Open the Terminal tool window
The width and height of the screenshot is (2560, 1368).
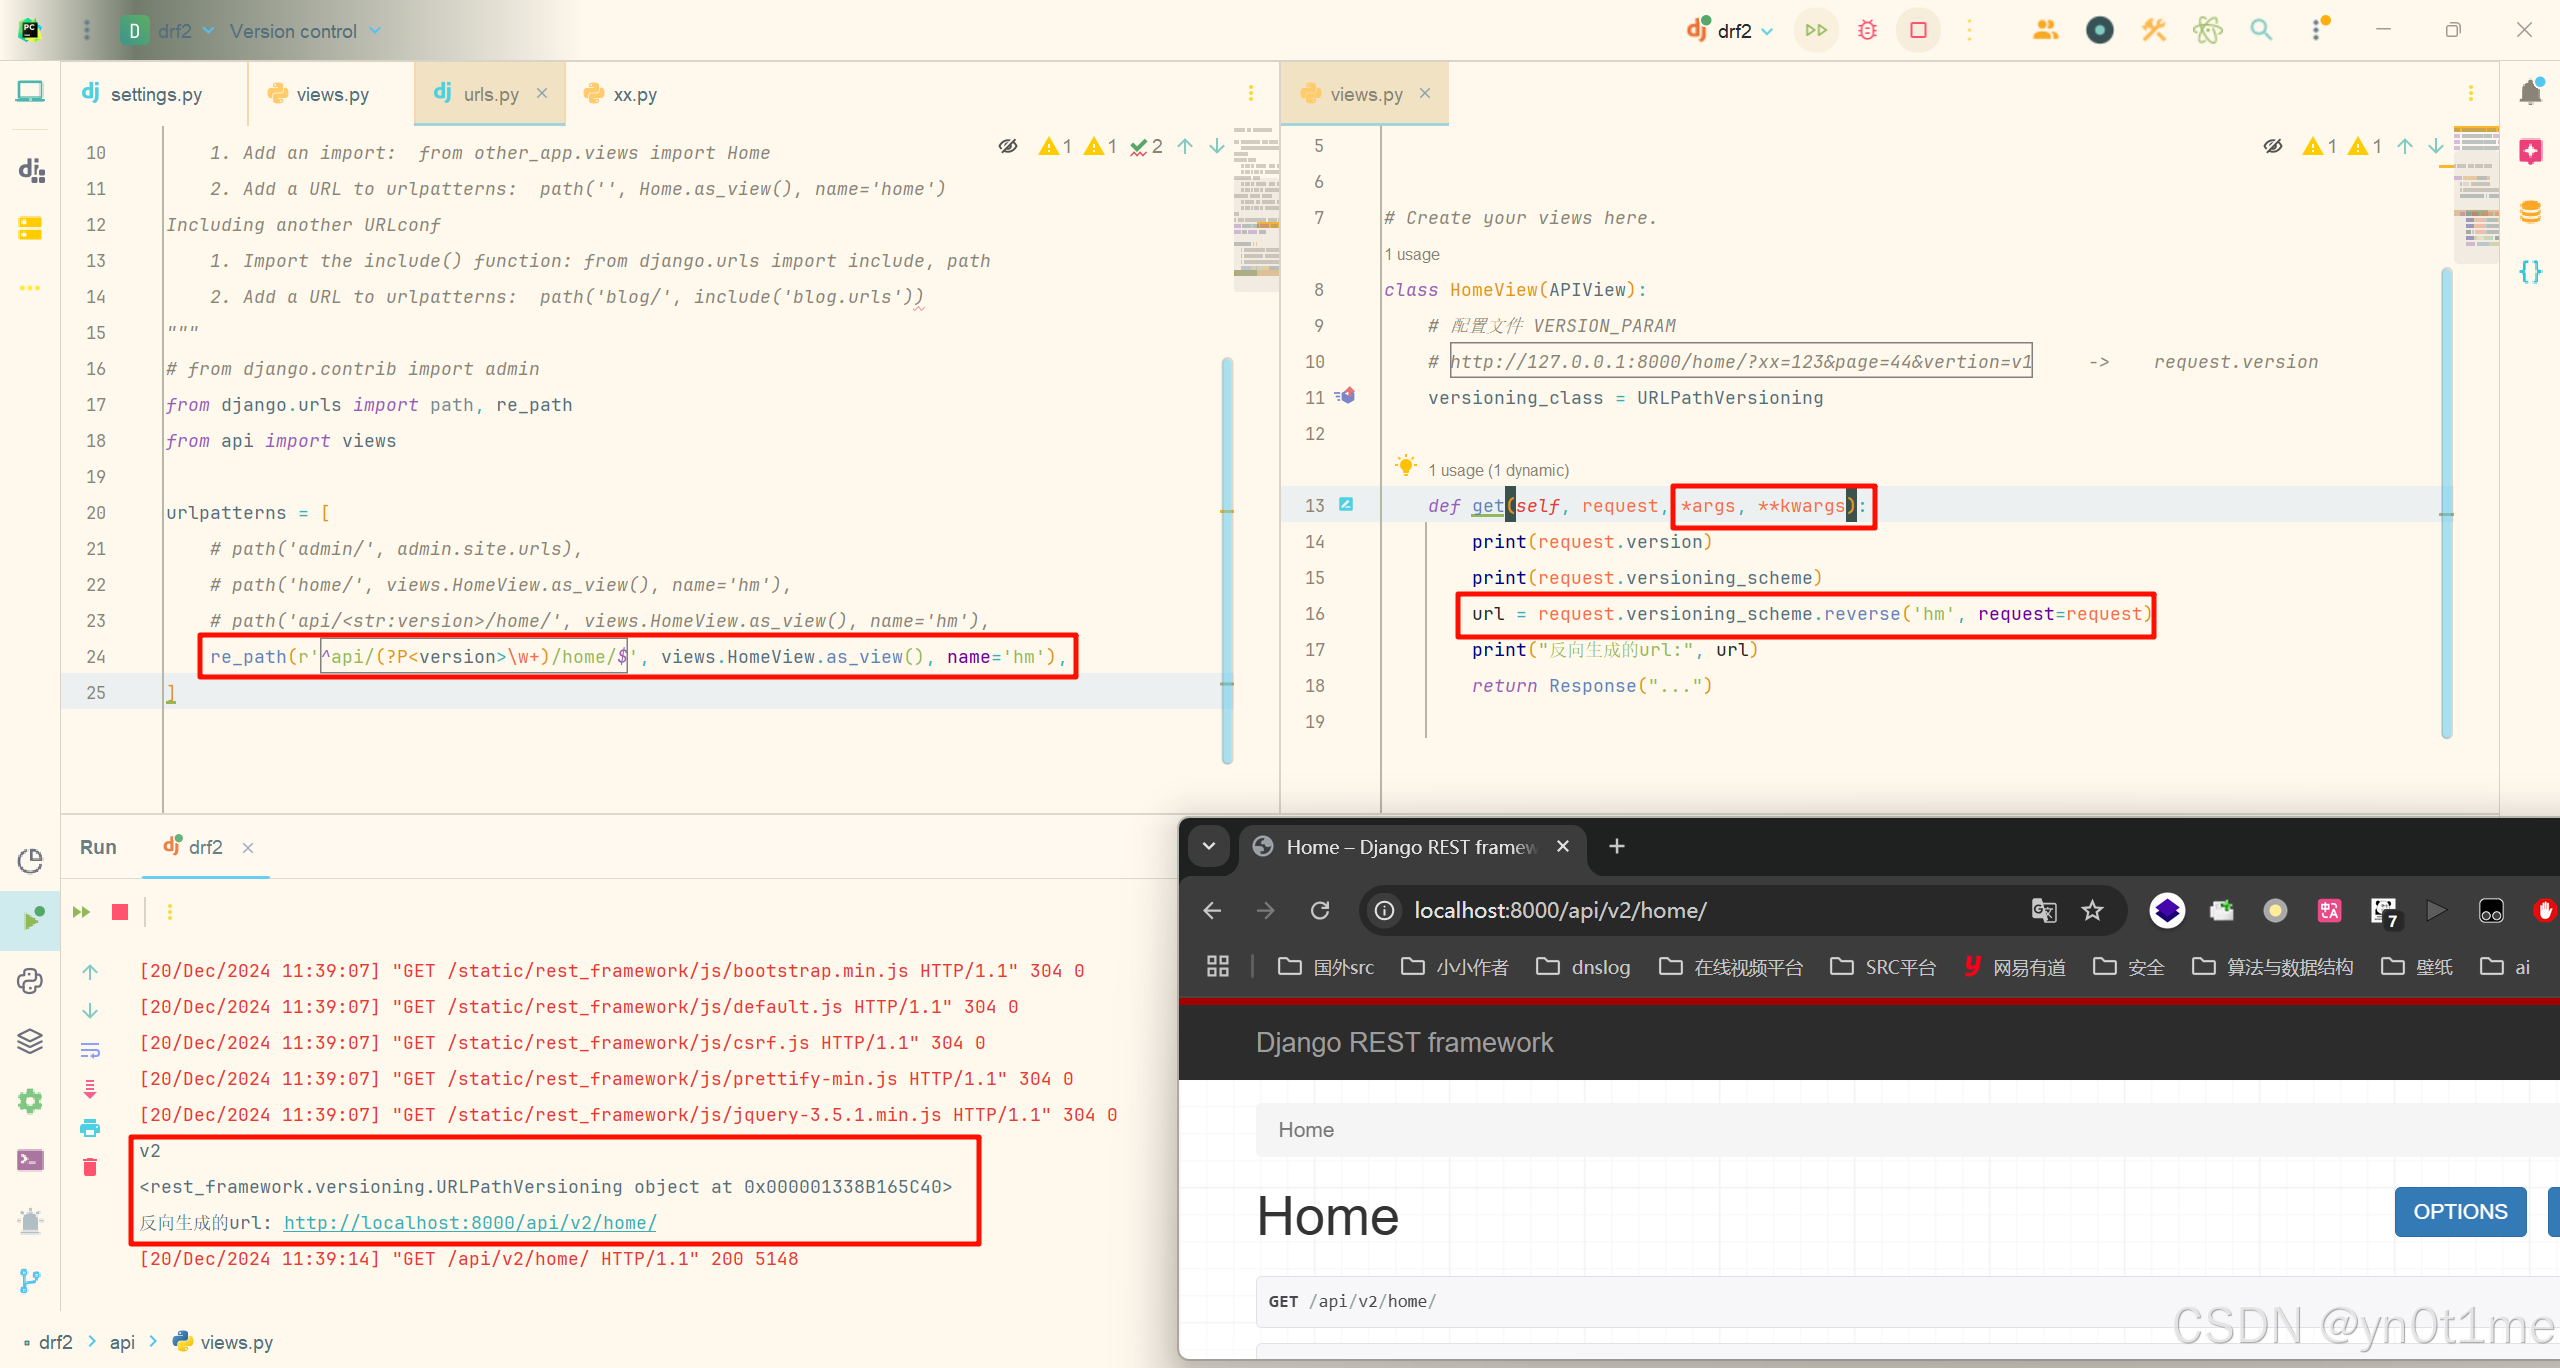(30, 1160)
